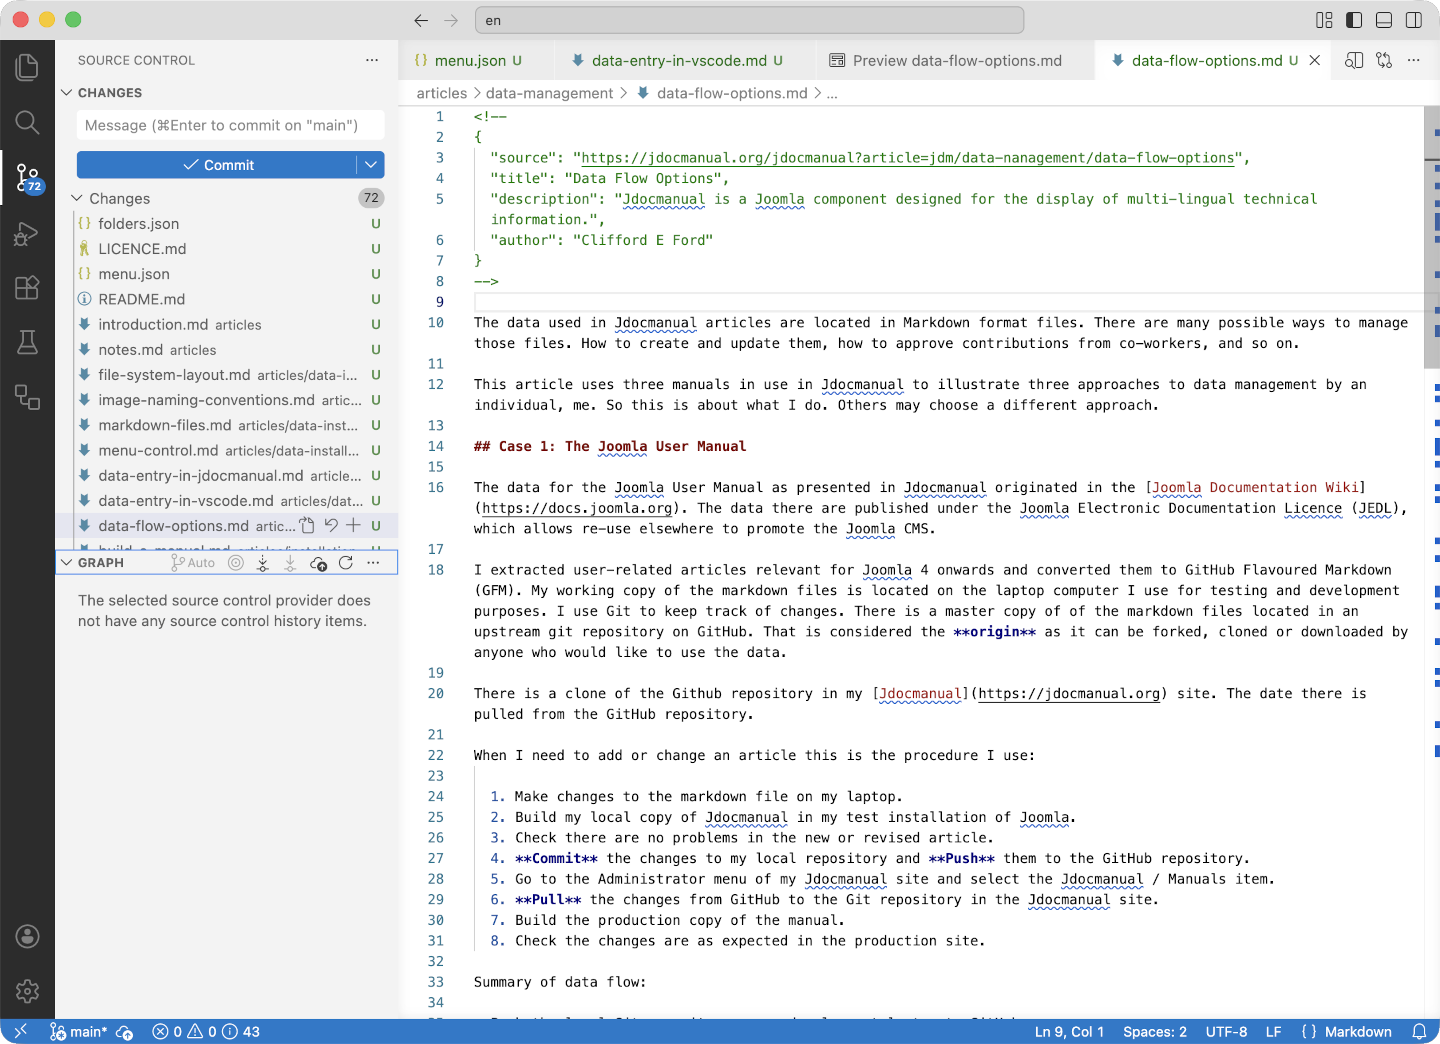Go back with the navigation arrow

point(421,20)
